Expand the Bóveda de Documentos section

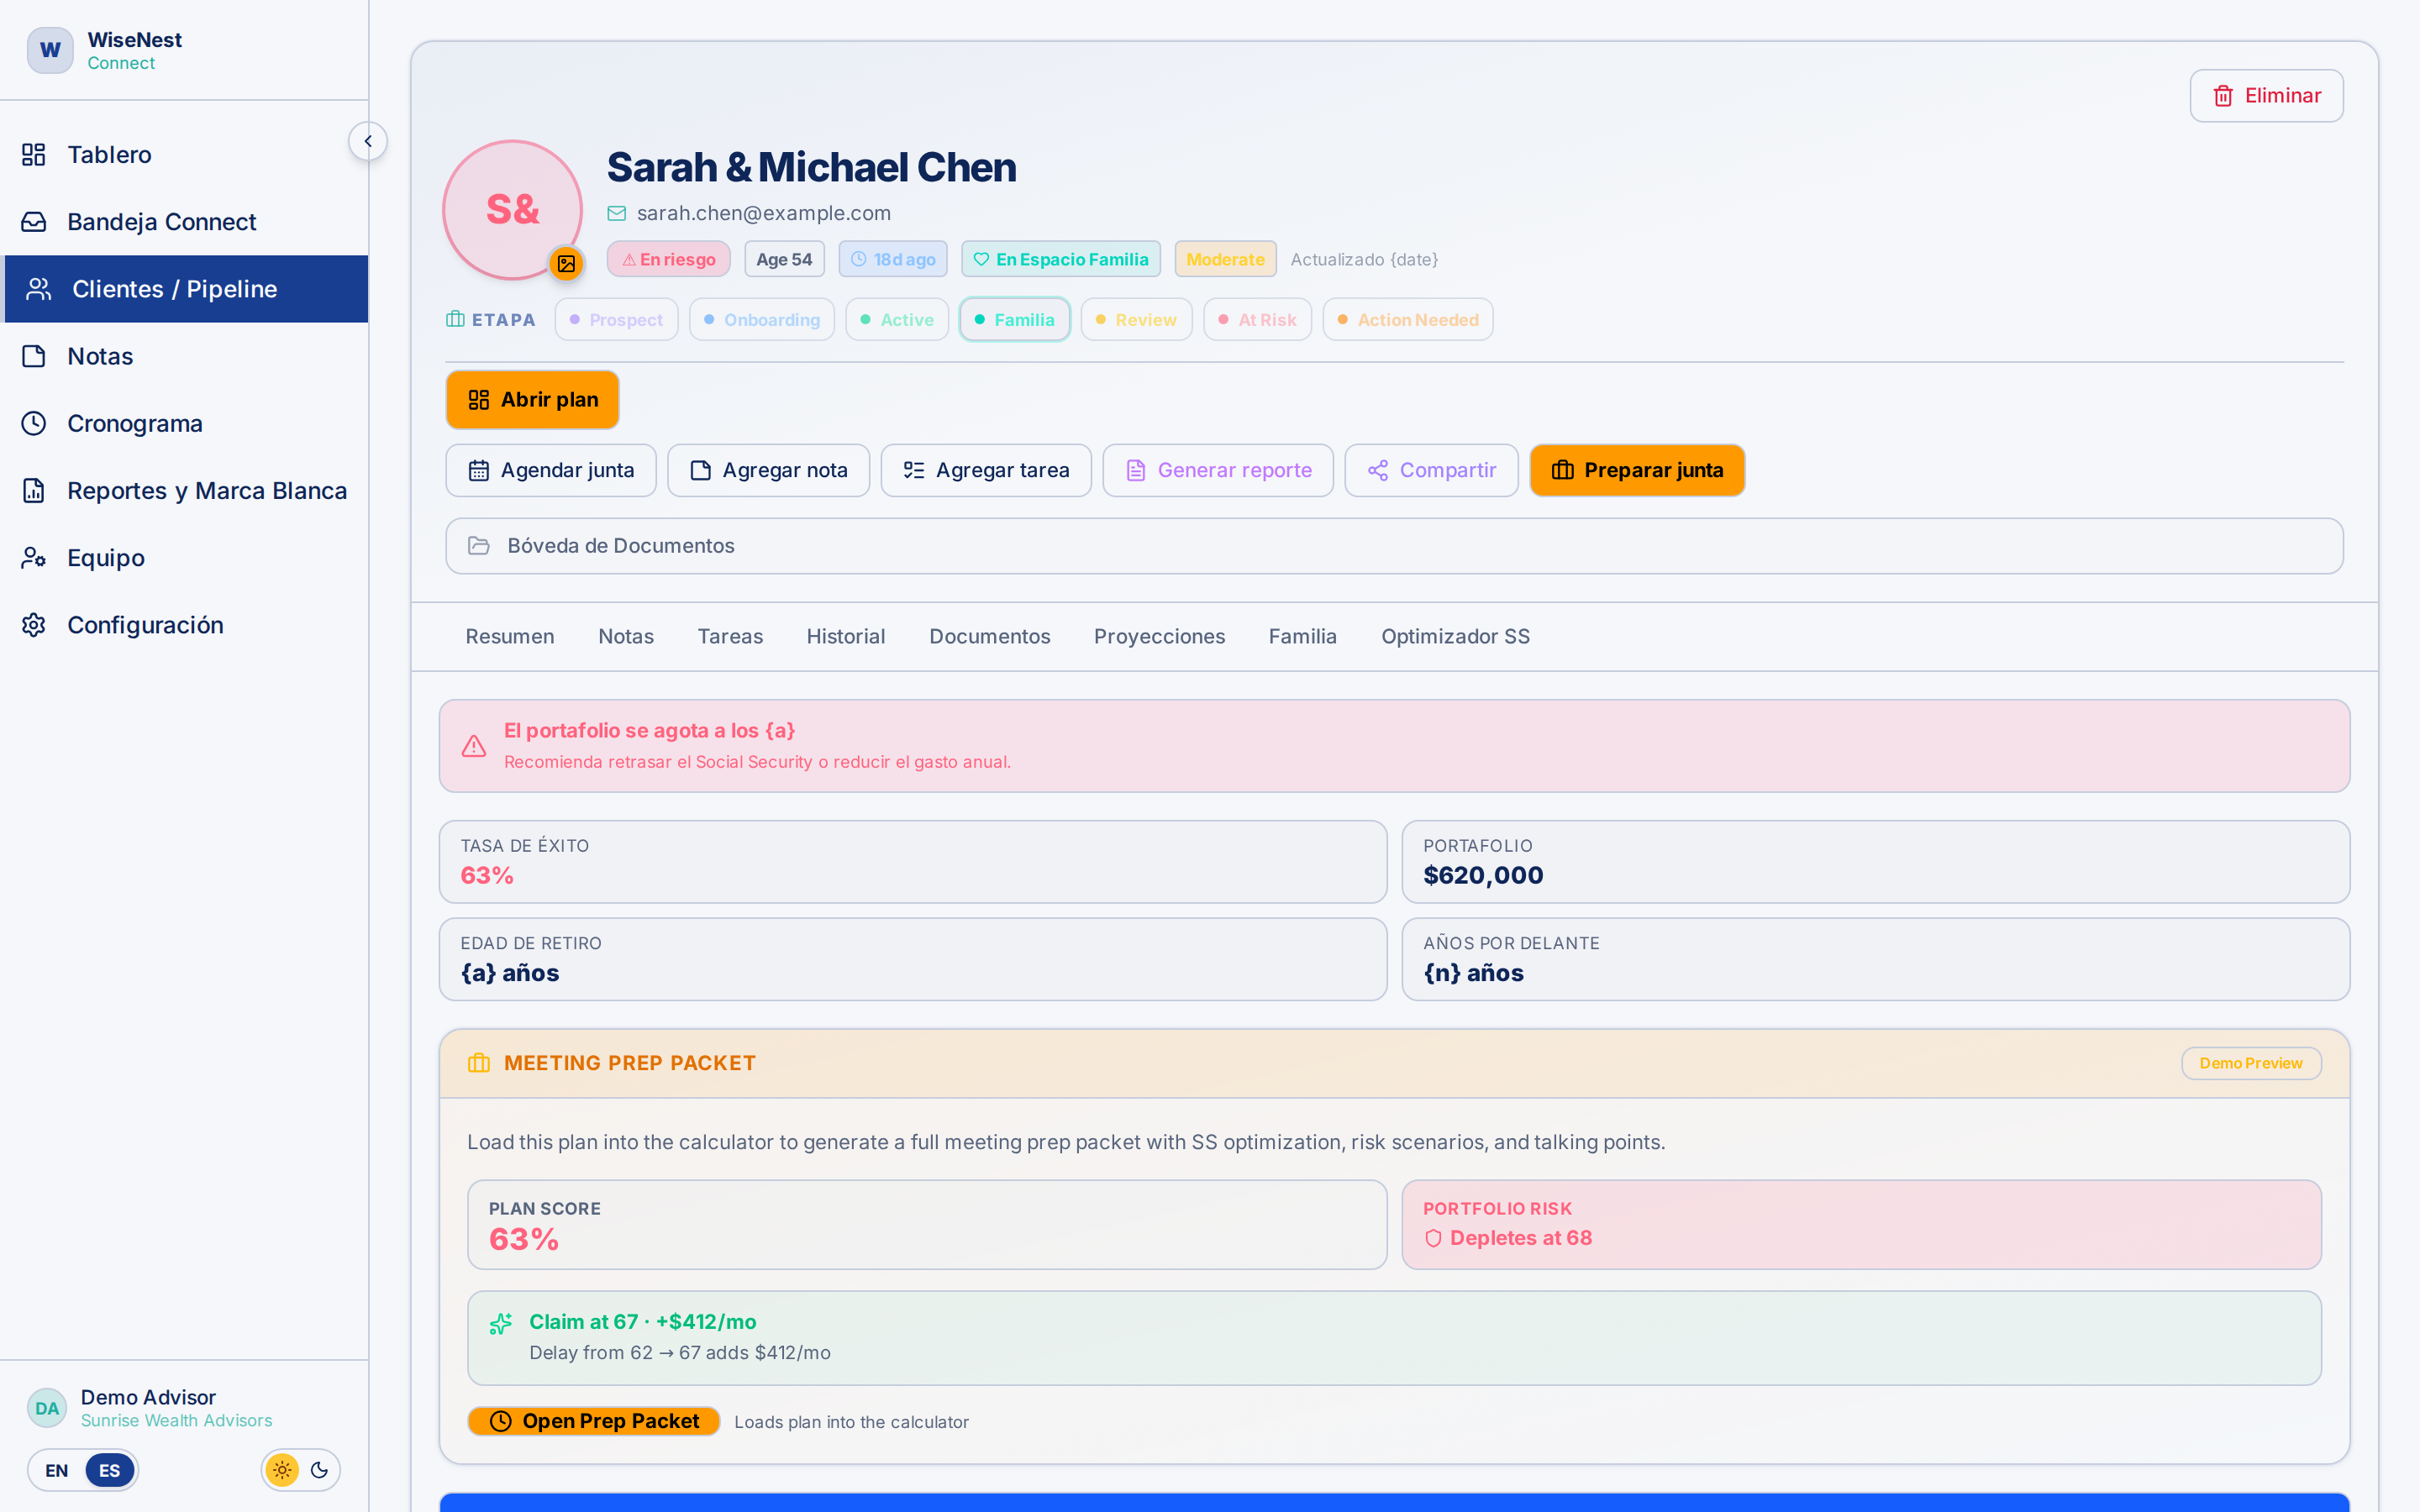(x=1394, y=546)
